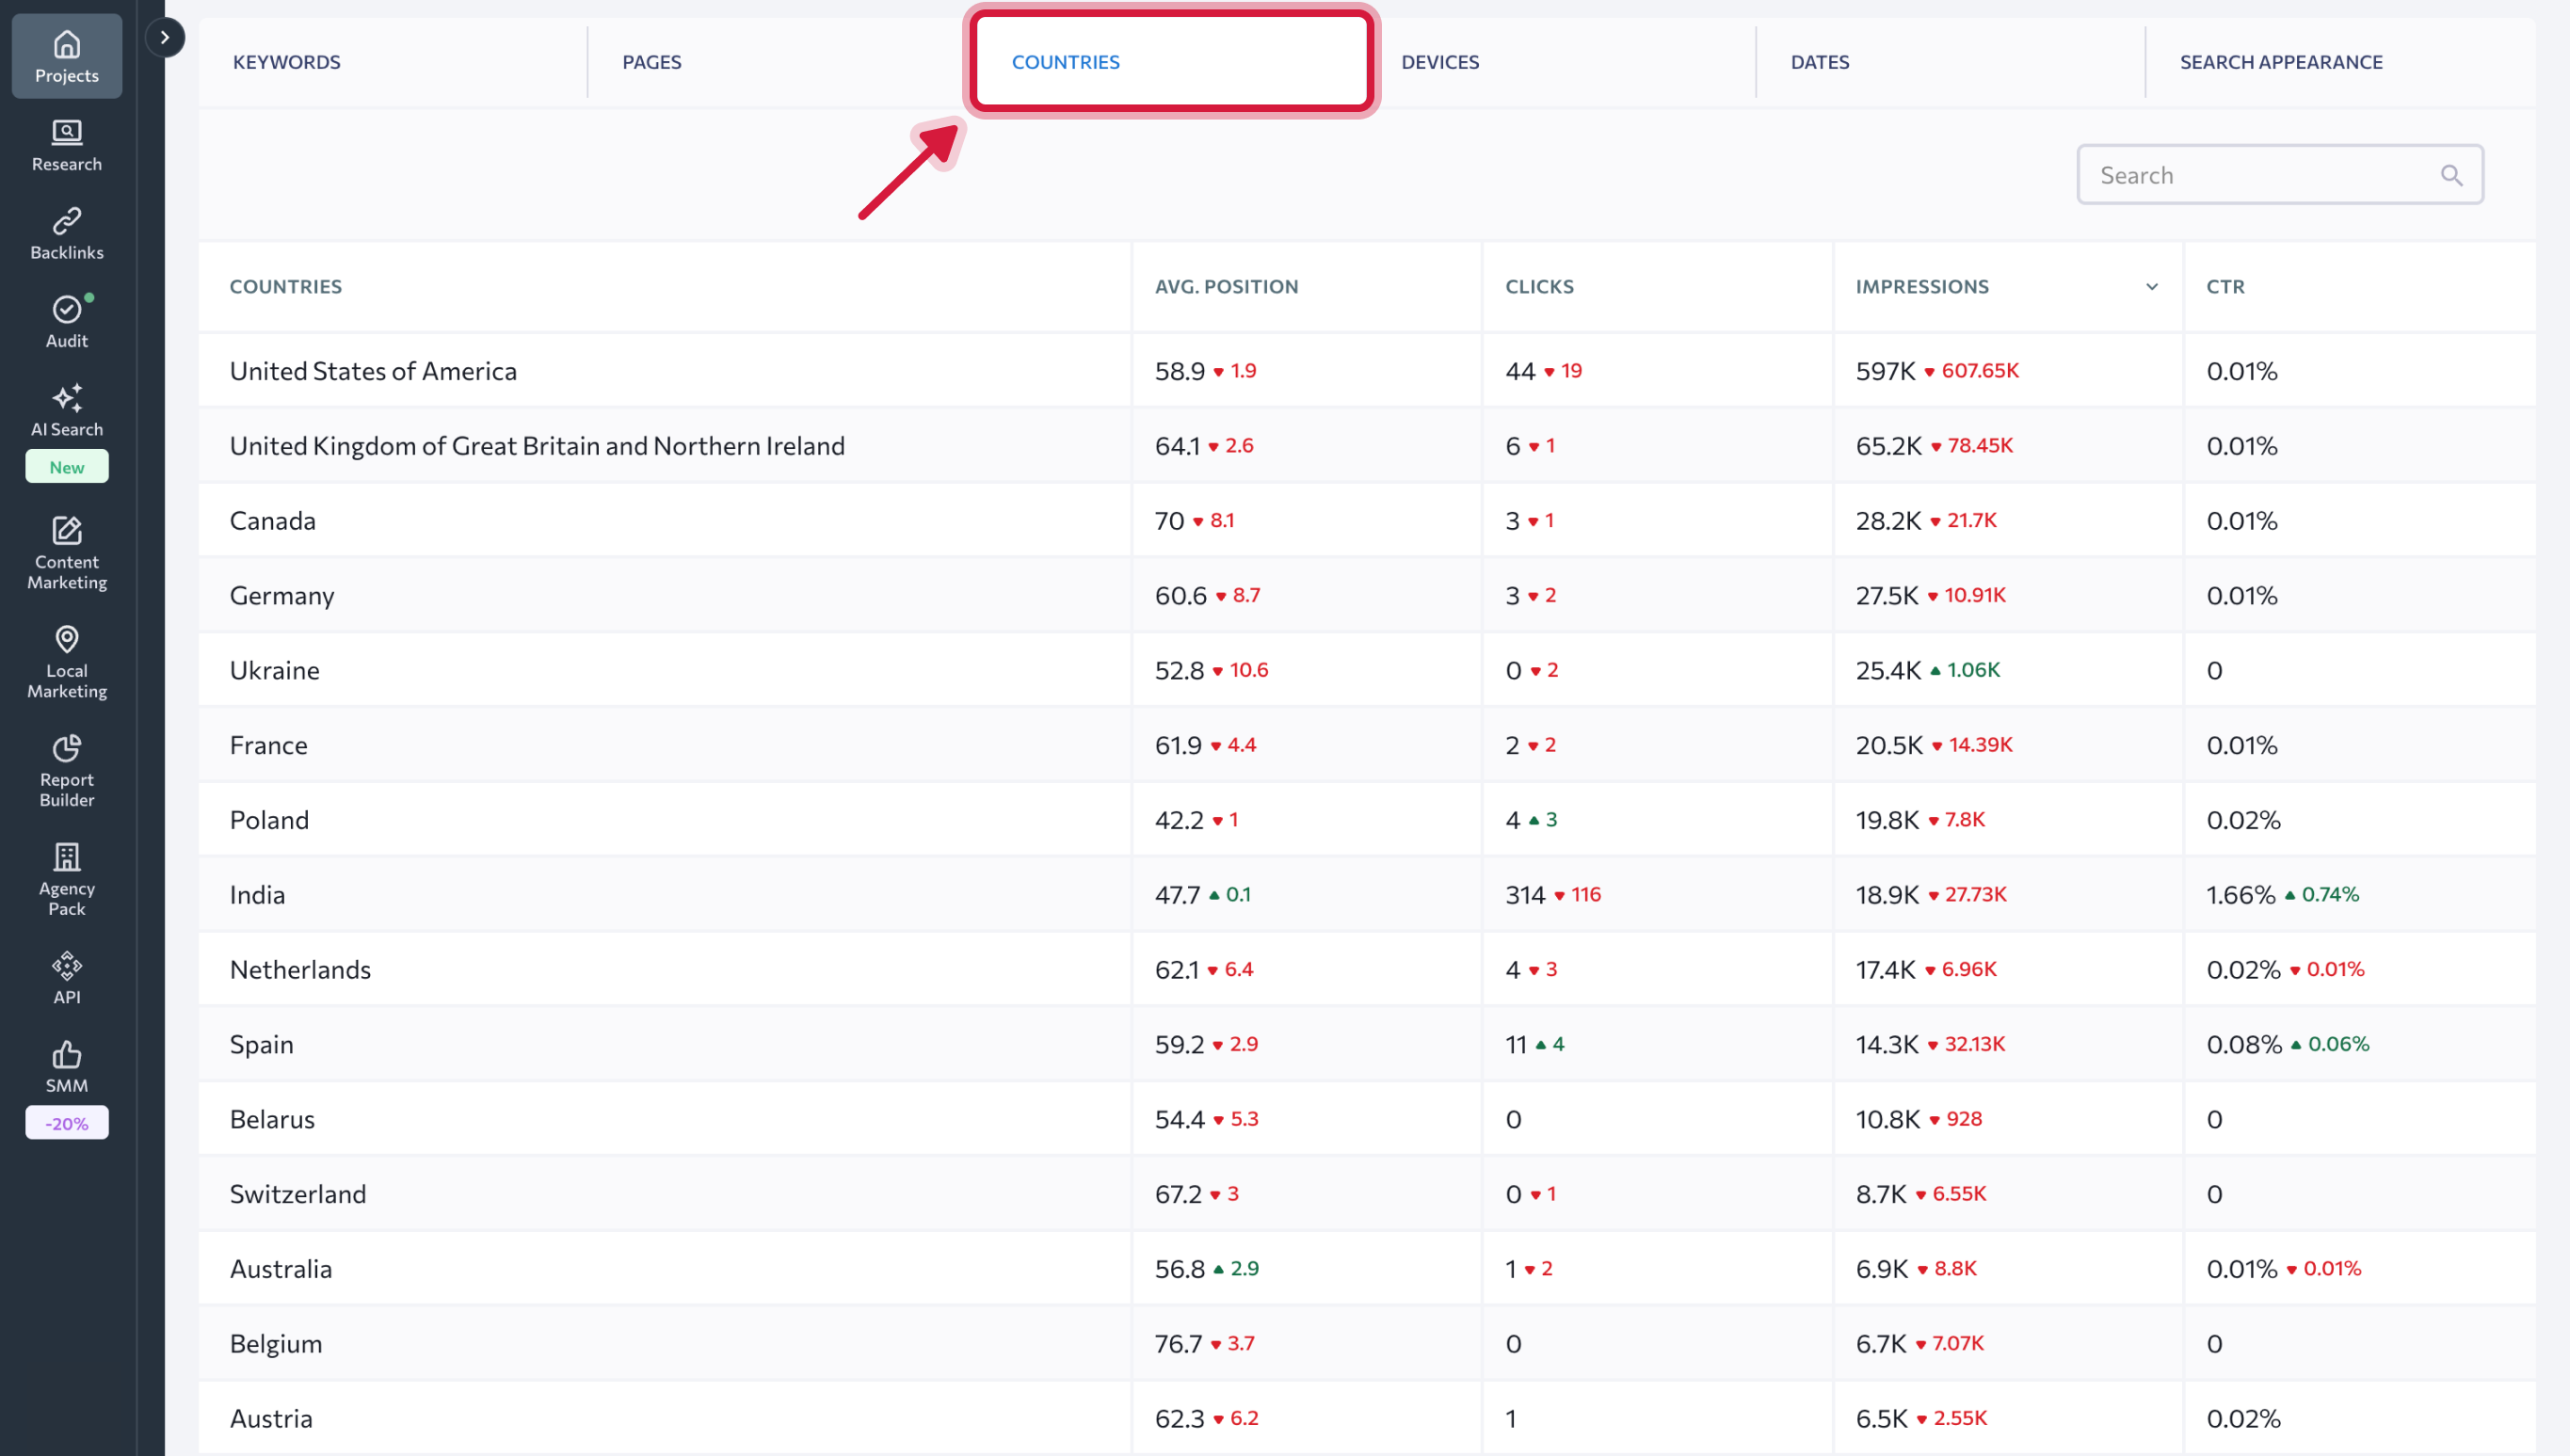Open the Audit section
This screenshot has width=2570, height=1456.
pyautogui.click(x=66, y=320)
